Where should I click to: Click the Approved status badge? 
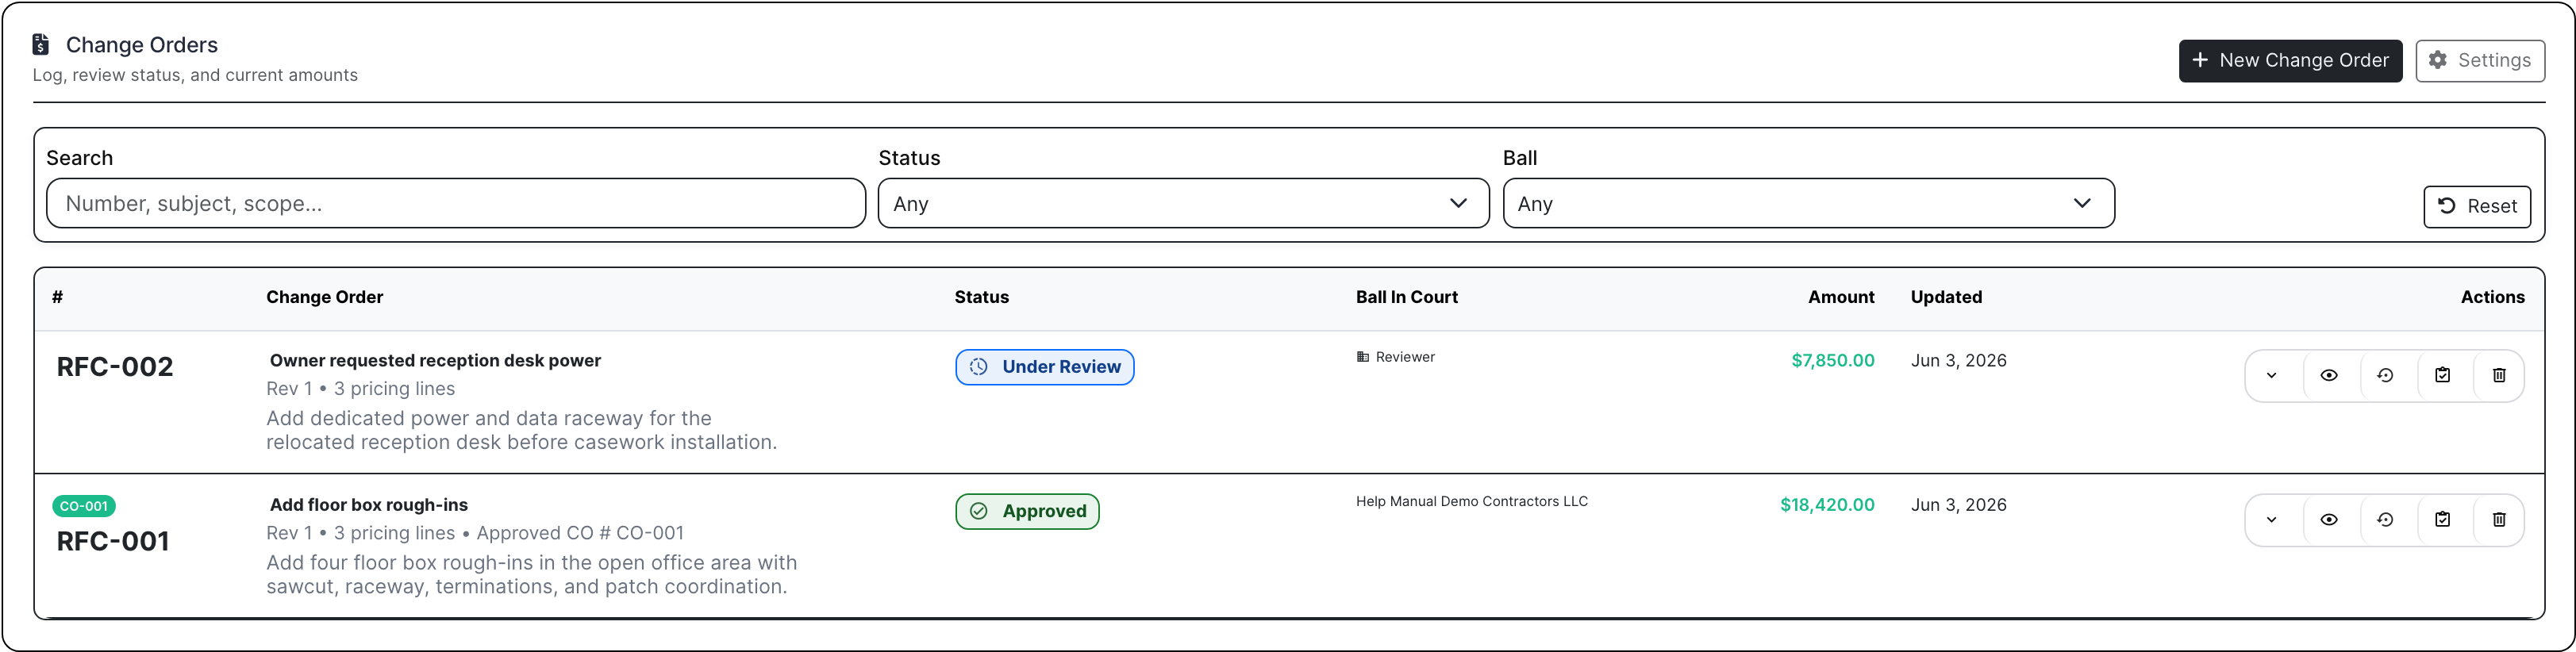(x=1027, y=511)
